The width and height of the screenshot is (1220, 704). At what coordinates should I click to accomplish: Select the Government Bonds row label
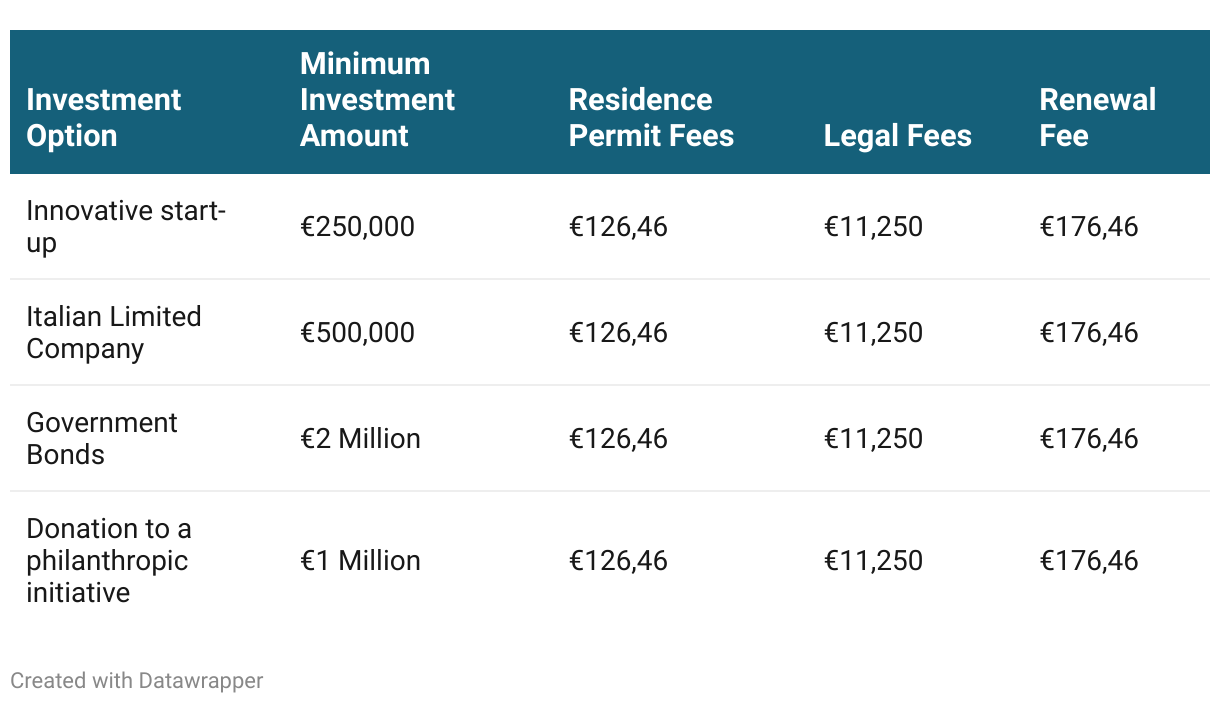tap(102, 439)
